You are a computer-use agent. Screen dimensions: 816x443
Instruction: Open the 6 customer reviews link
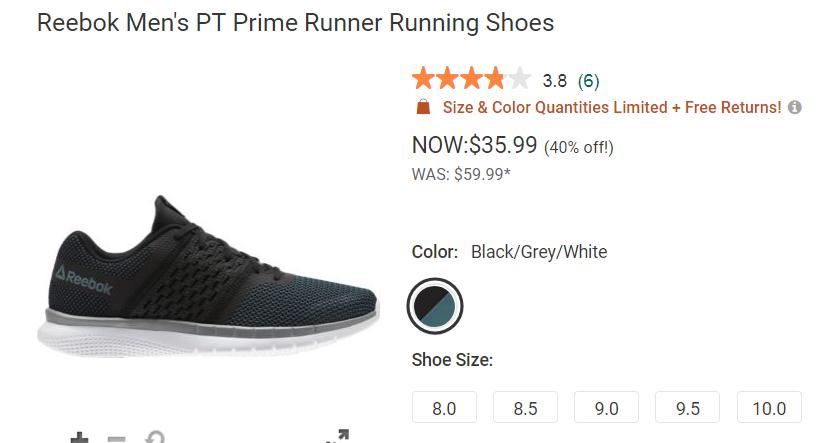588,80
